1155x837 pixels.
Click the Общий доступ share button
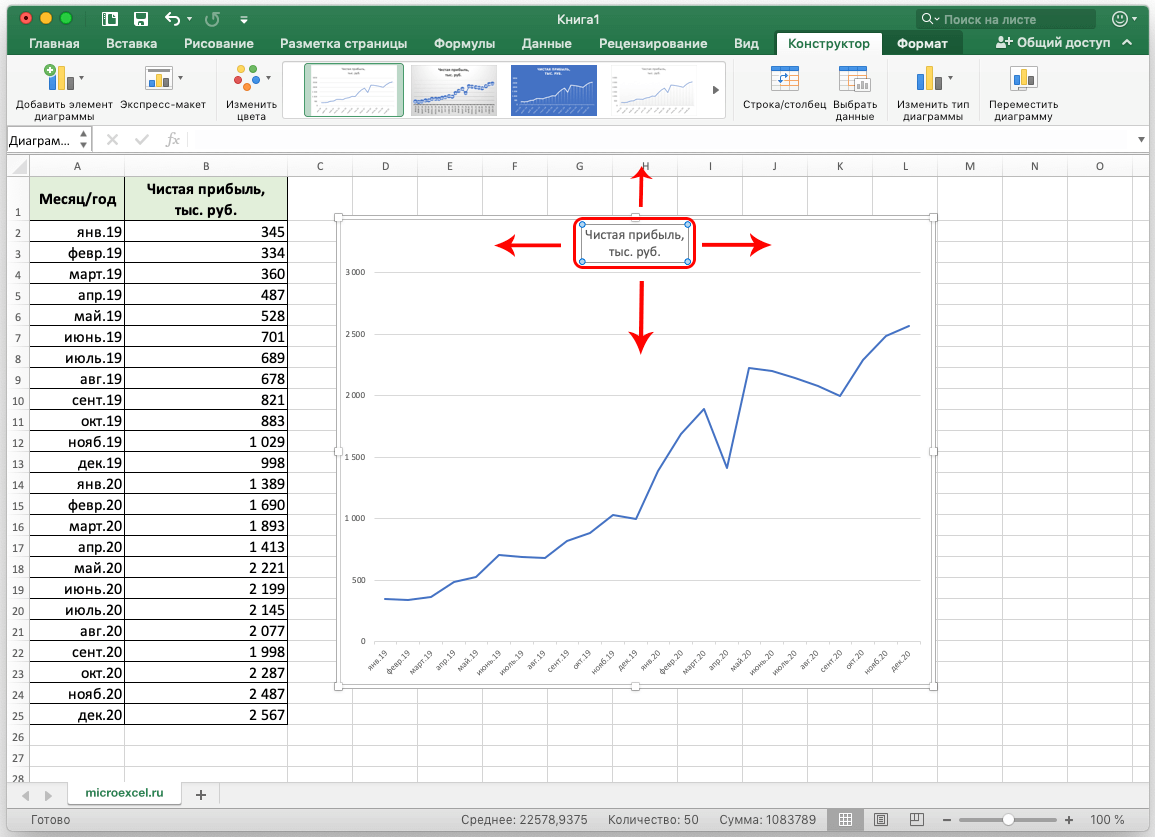(x=1053, y=43)
